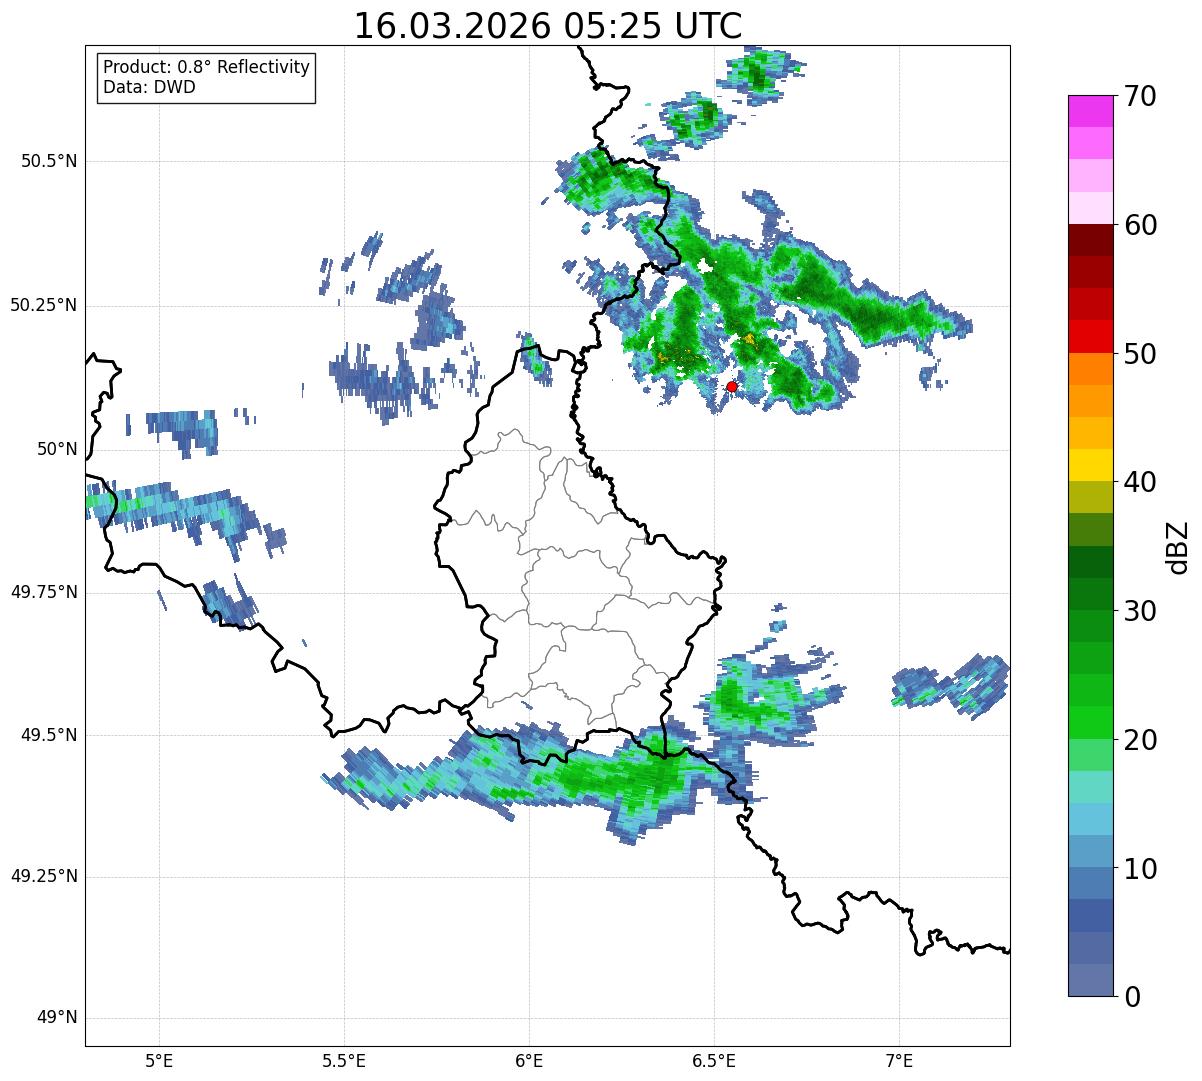Click the colorbar tick label 40
Screen dimensions: 1202x1081
coord(1140,482)
